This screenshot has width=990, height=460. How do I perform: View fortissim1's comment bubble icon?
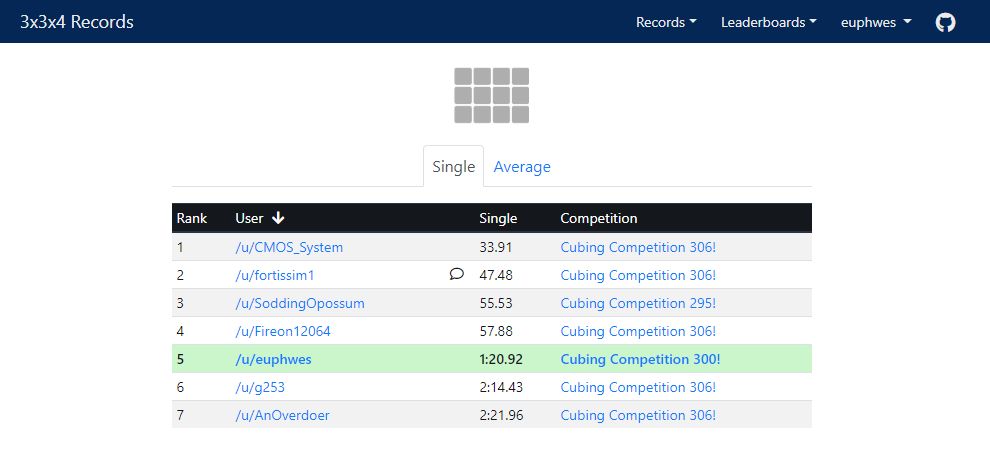pos(456,274)
